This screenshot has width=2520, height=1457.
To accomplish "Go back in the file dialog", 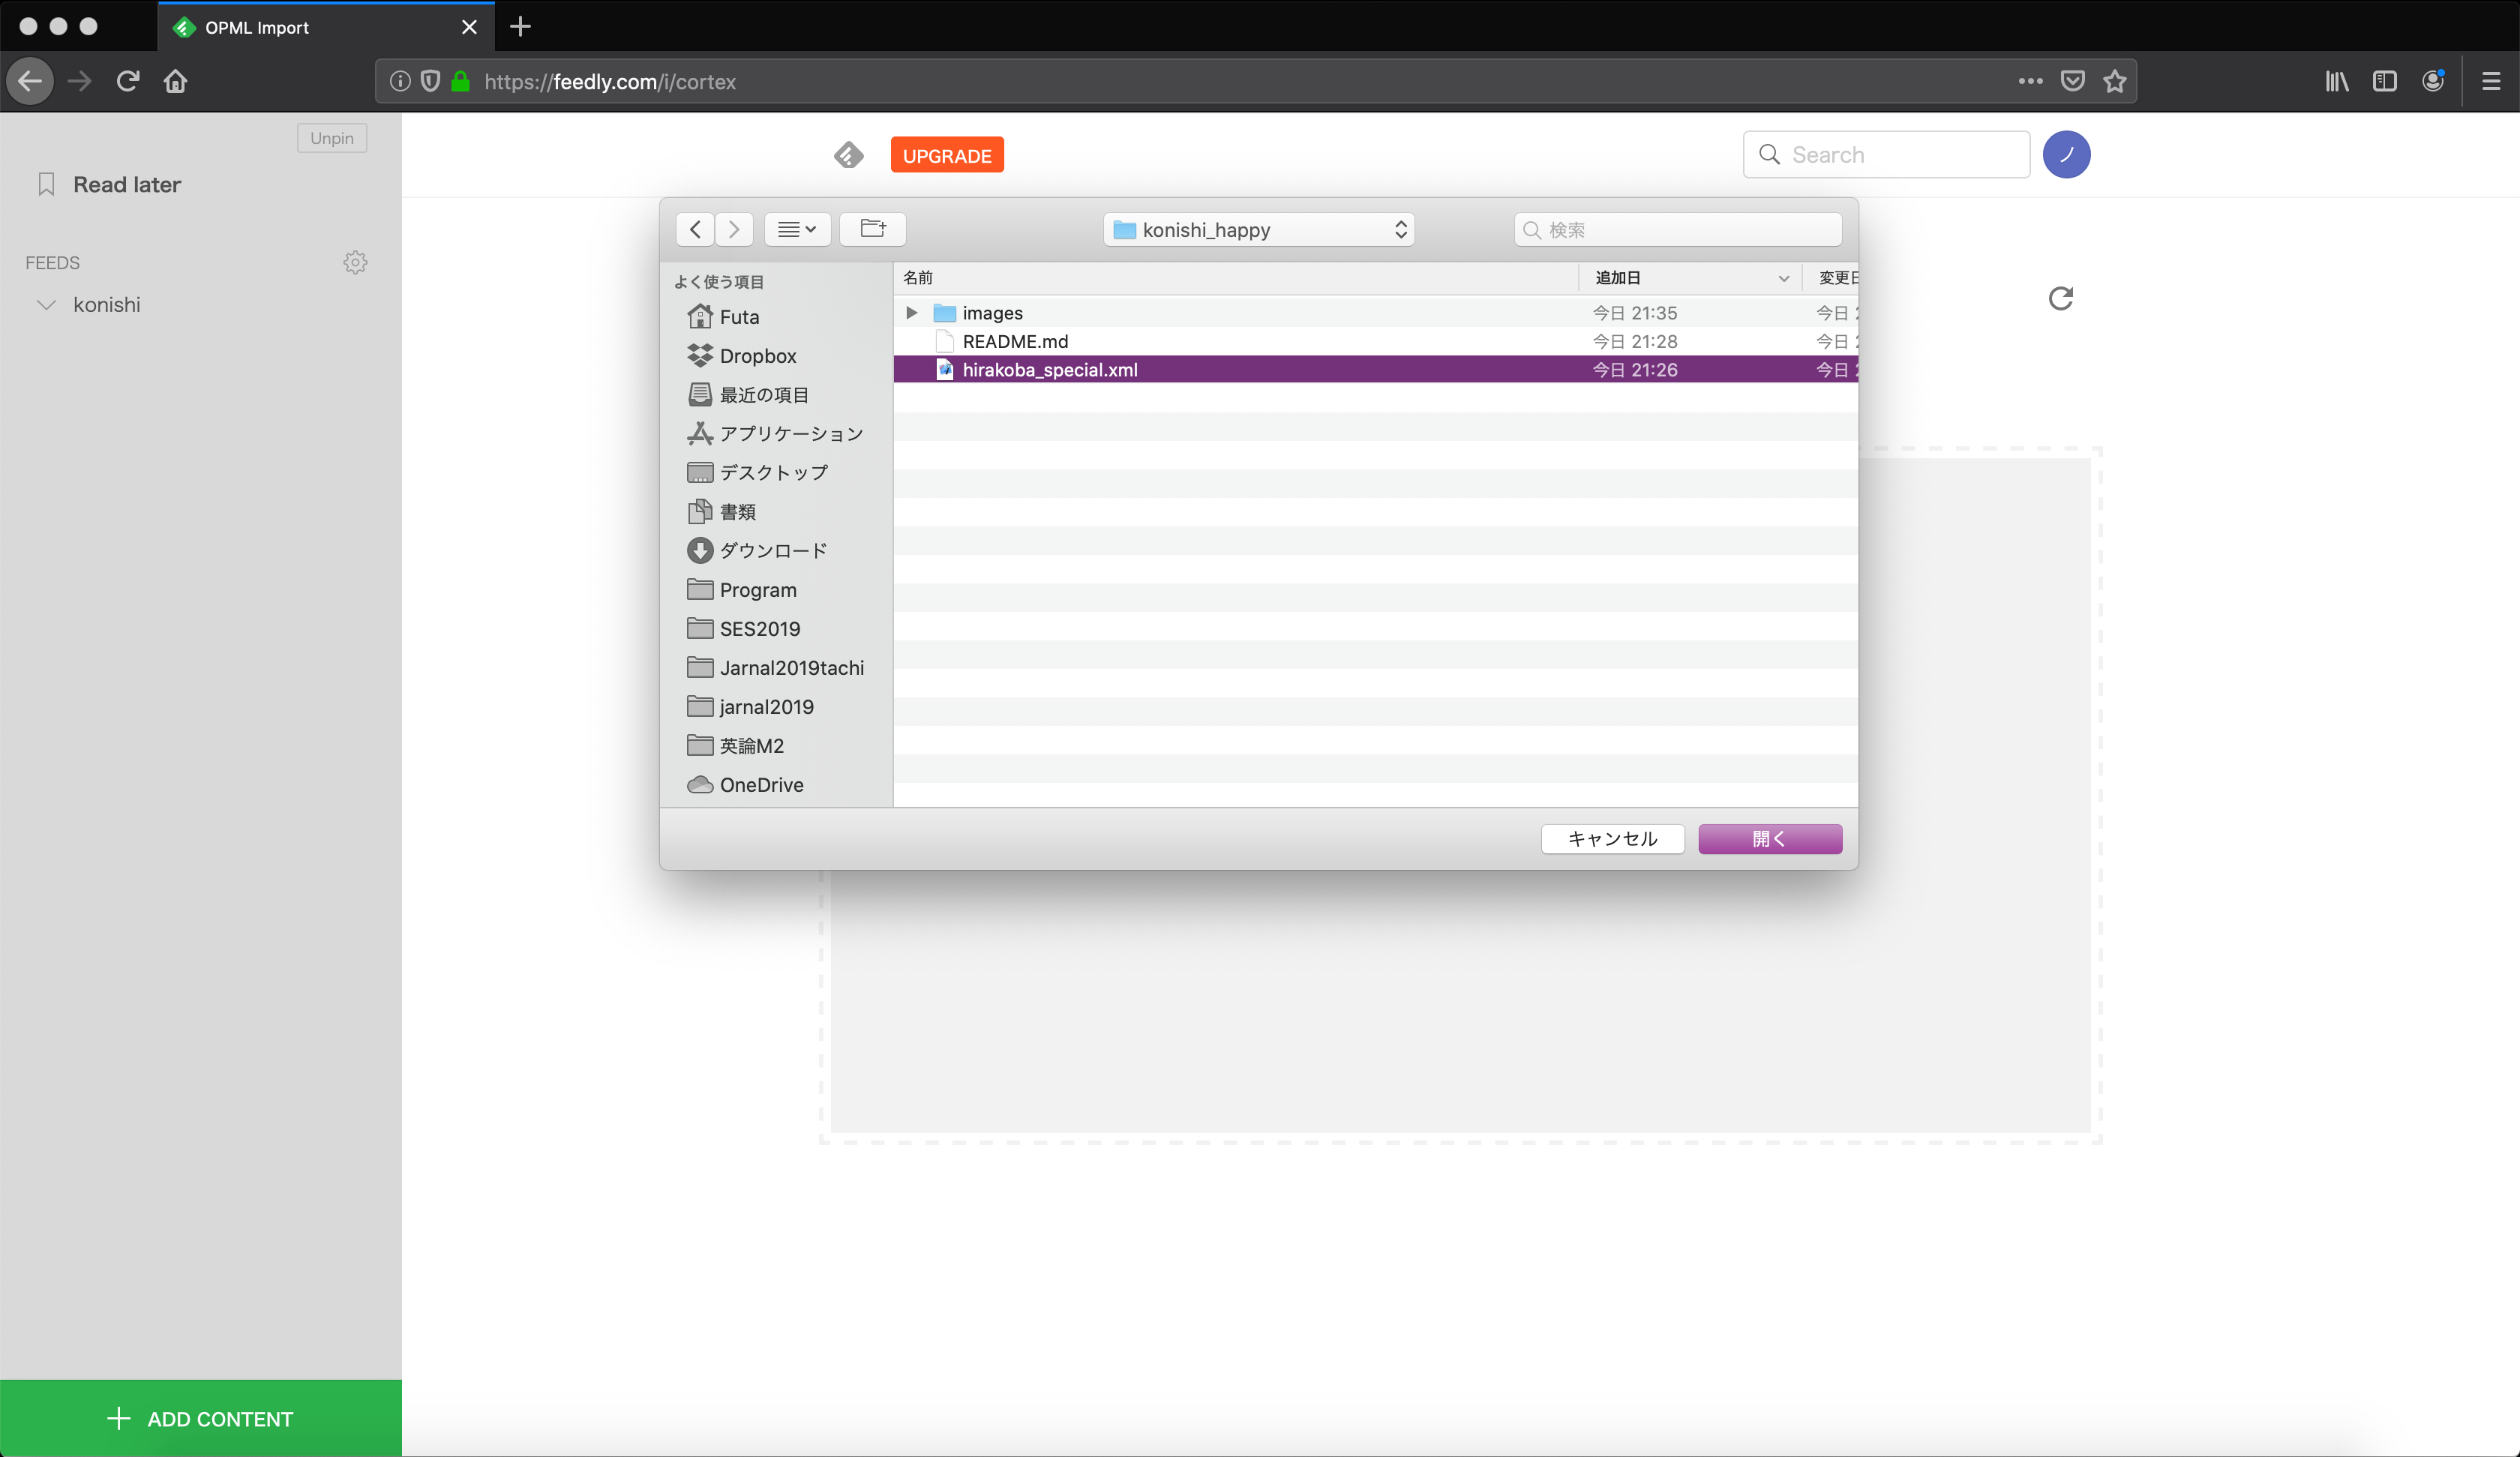I will tap(695, 229).
